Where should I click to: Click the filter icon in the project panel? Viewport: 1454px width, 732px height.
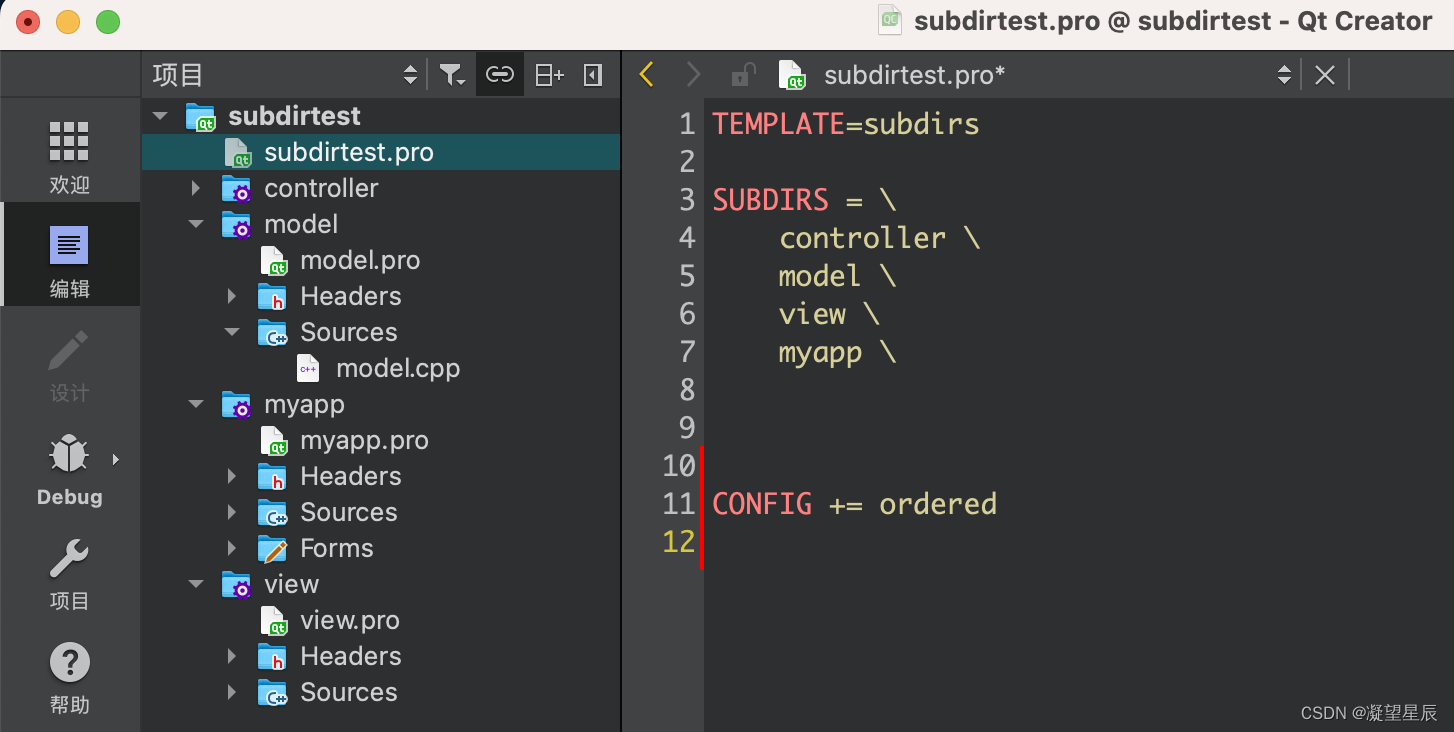452,74
